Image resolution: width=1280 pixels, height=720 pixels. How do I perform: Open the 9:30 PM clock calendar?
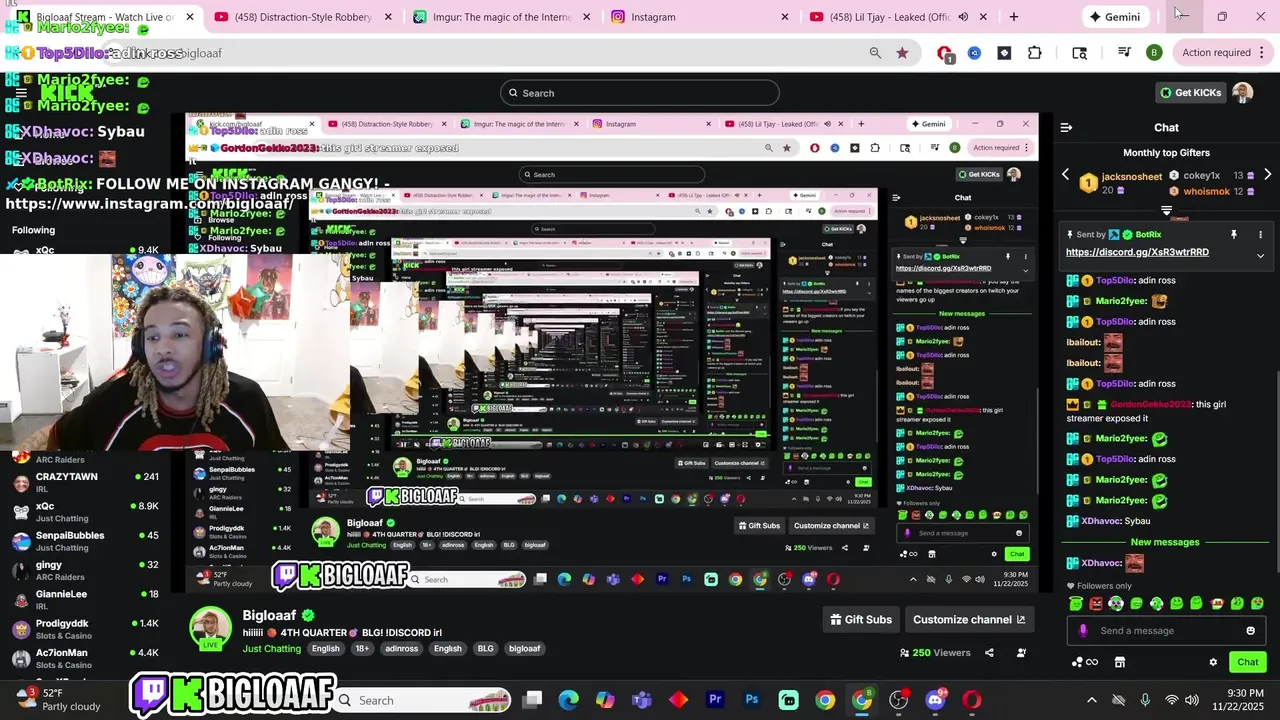pos(1237,700)
